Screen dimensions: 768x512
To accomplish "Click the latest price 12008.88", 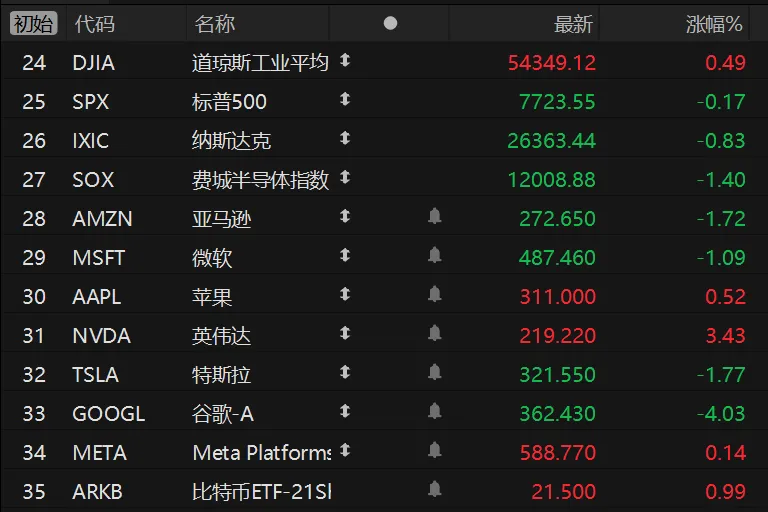I will 552,180.
